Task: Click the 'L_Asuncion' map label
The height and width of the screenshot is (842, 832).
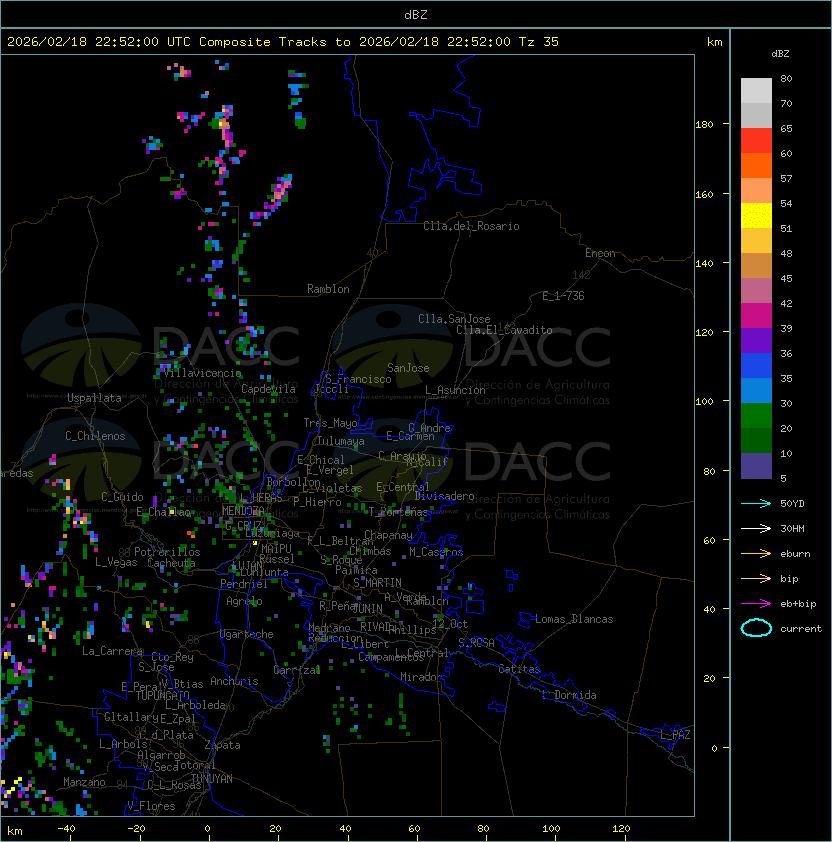Action: pos(455,390)
